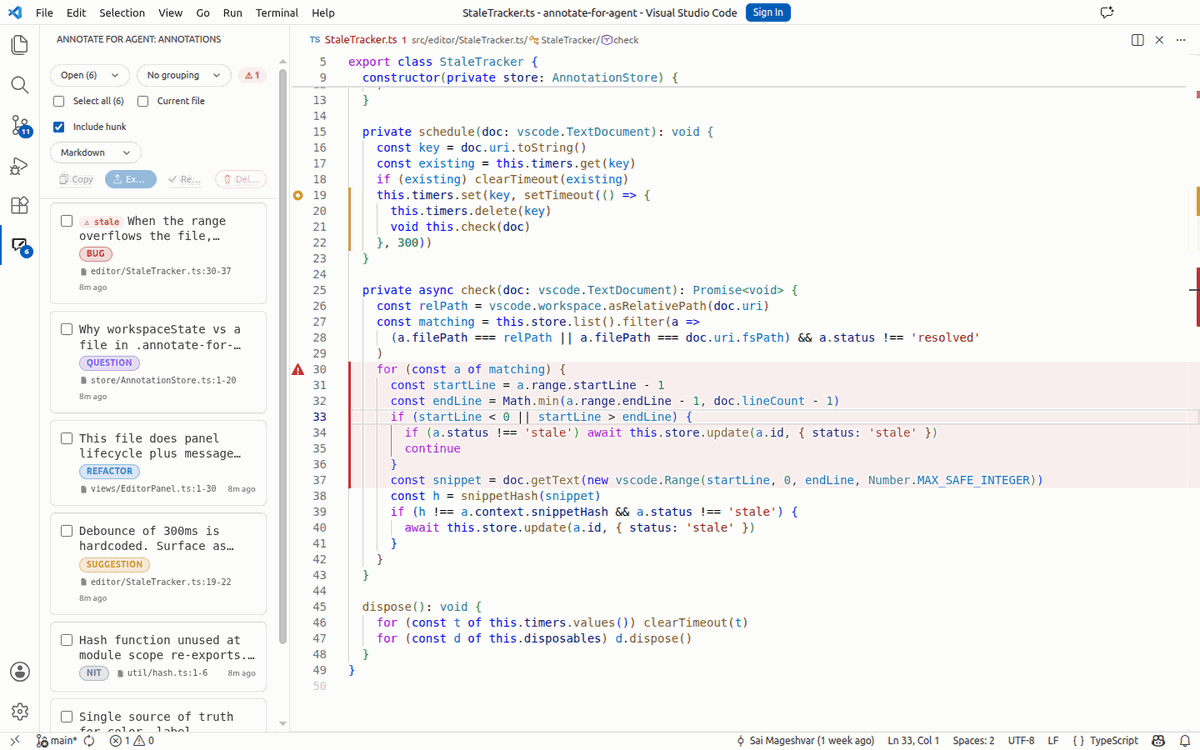Open the Accounts icon in activity bar
Screen dimensions: 1200x750
coord(19,671)
